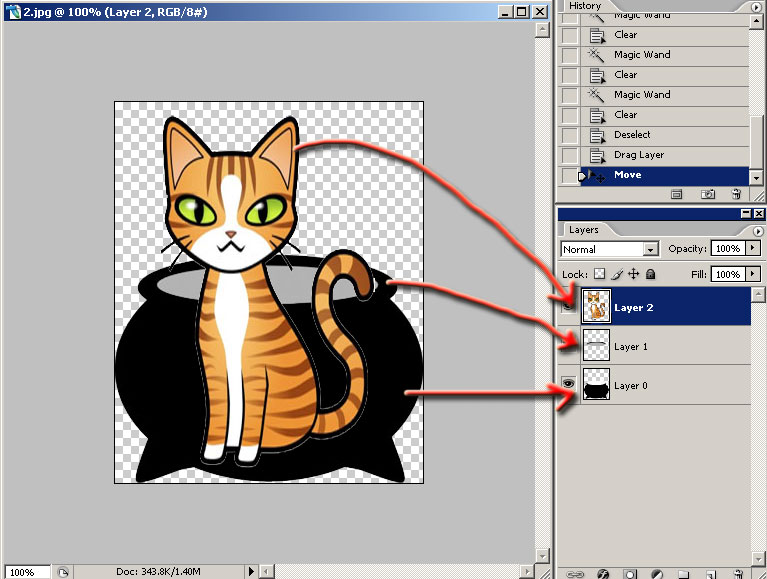
Task: Click the Doc: 343.8K/1.40M status text
Action: [158, 571]
